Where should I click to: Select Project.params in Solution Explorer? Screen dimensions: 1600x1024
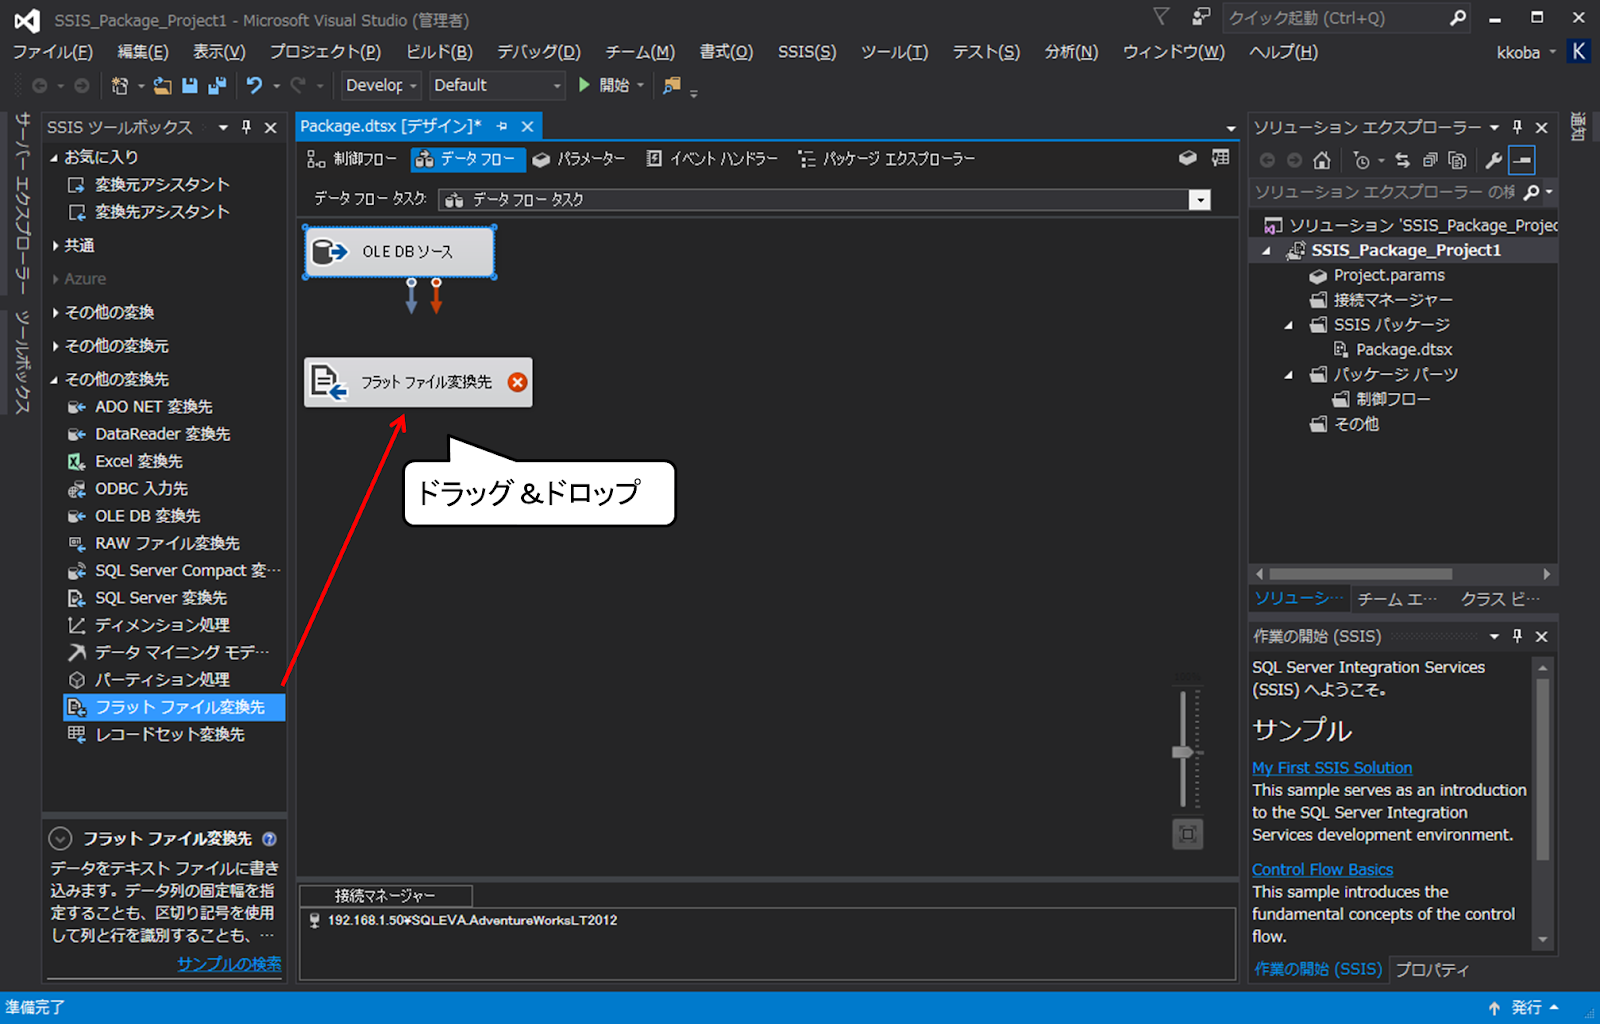[1389, 275]
